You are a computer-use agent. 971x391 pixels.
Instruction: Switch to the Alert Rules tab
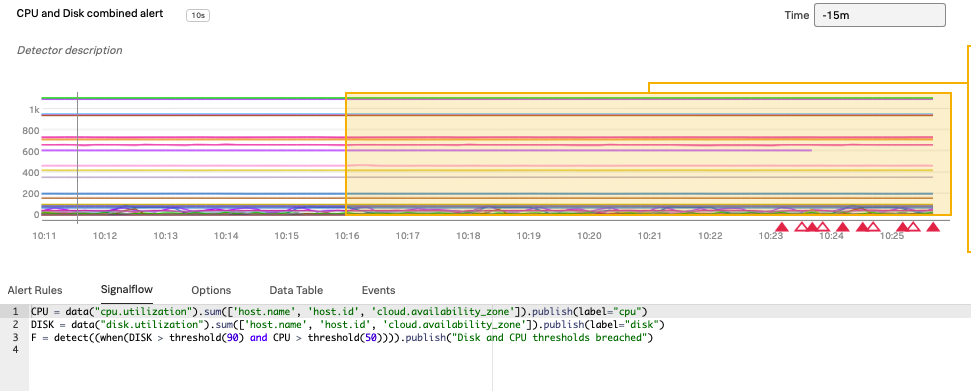pos(35,290)
